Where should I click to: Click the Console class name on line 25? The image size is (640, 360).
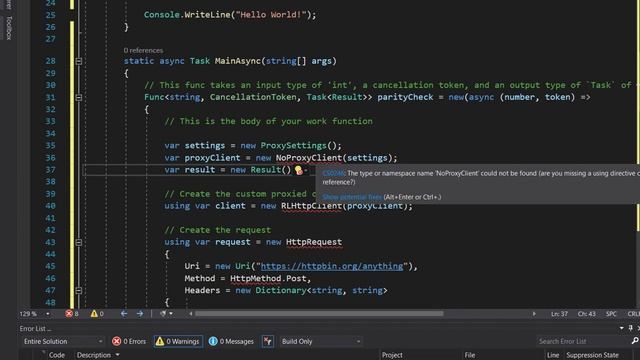click(x=162, y=15)
